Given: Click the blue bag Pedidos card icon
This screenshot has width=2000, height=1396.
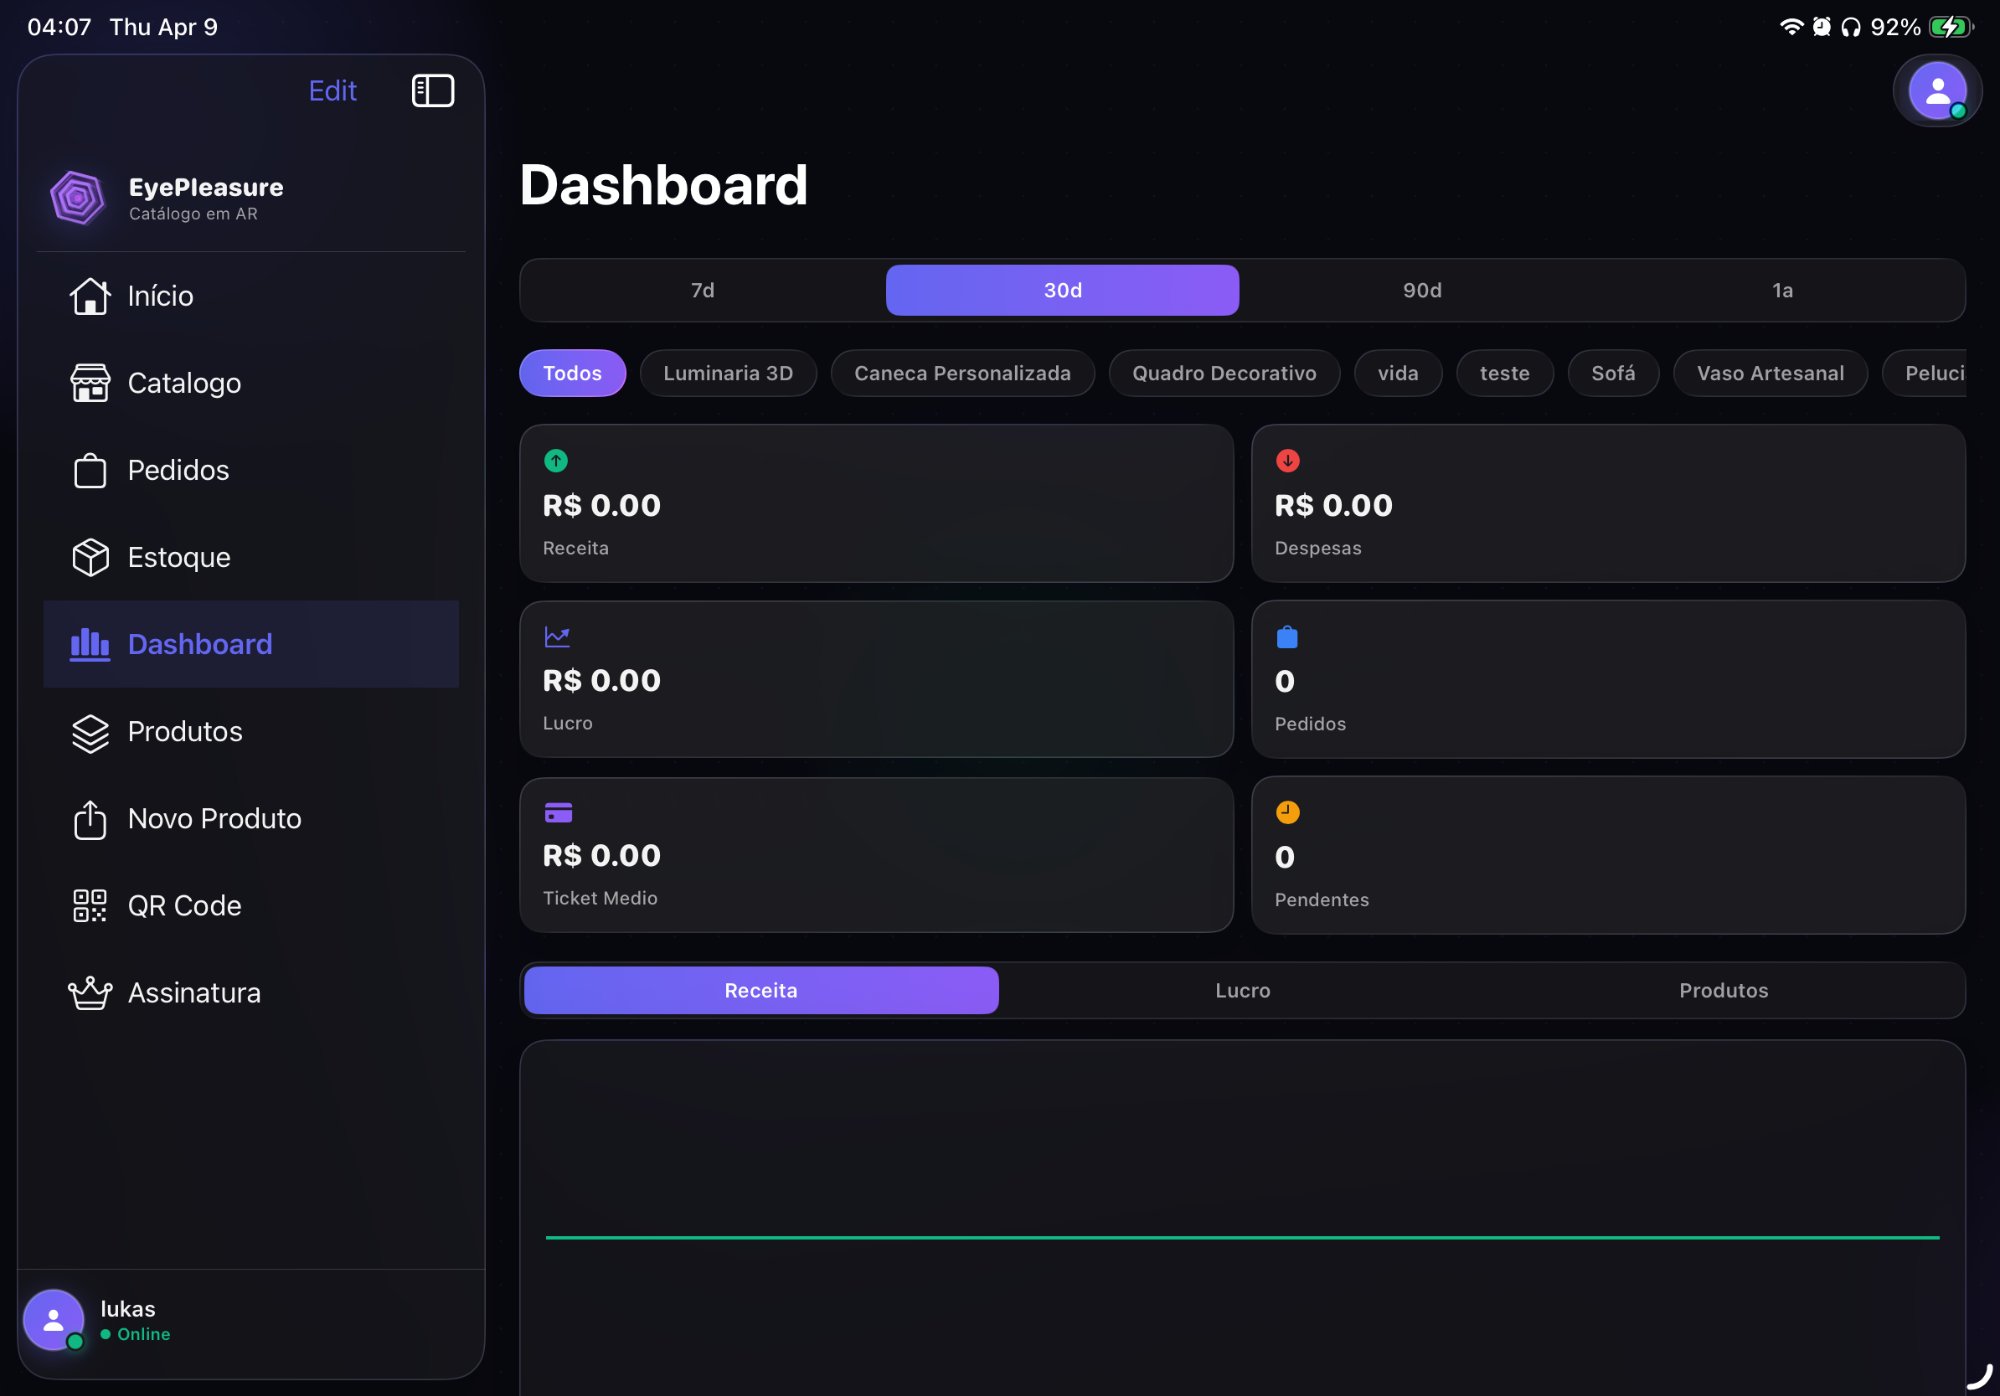Looking at the screenshot, I should (x=1287, y=637).
